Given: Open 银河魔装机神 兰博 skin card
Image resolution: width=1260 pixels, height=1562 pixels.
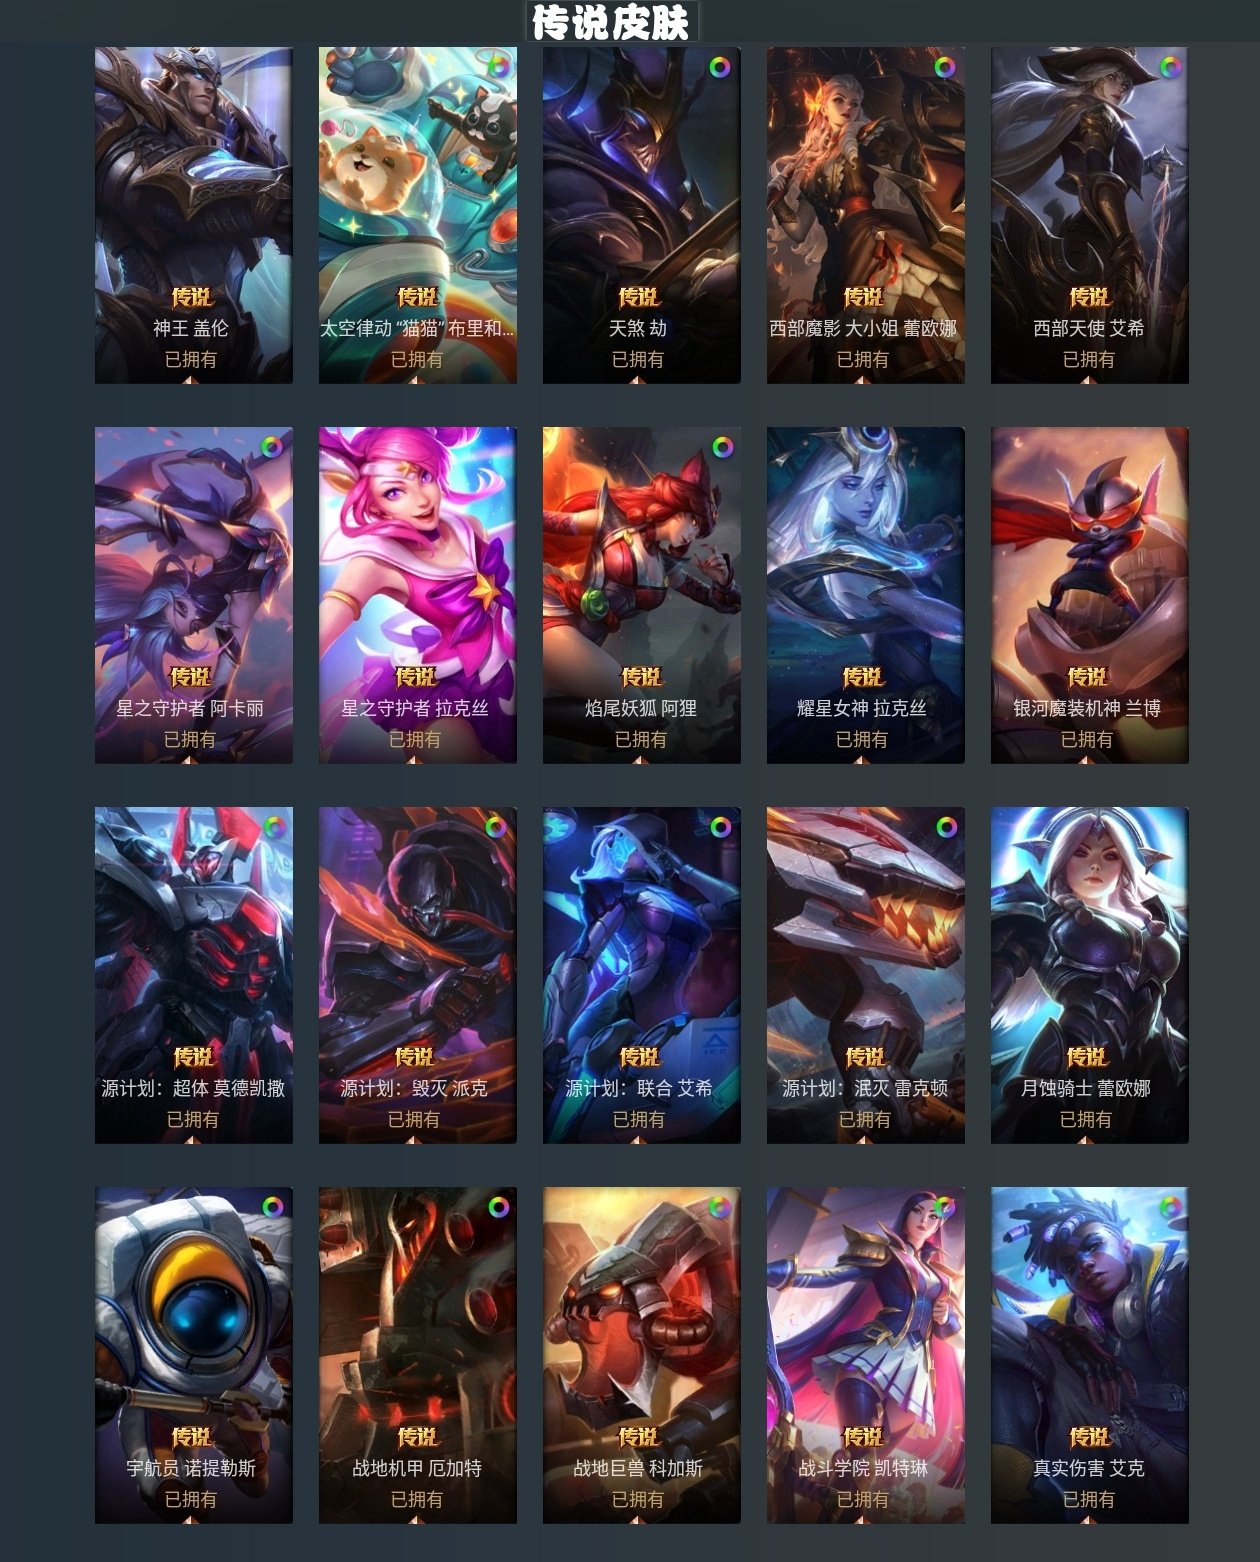Looking at the screenshot, I should (1090, 595).
